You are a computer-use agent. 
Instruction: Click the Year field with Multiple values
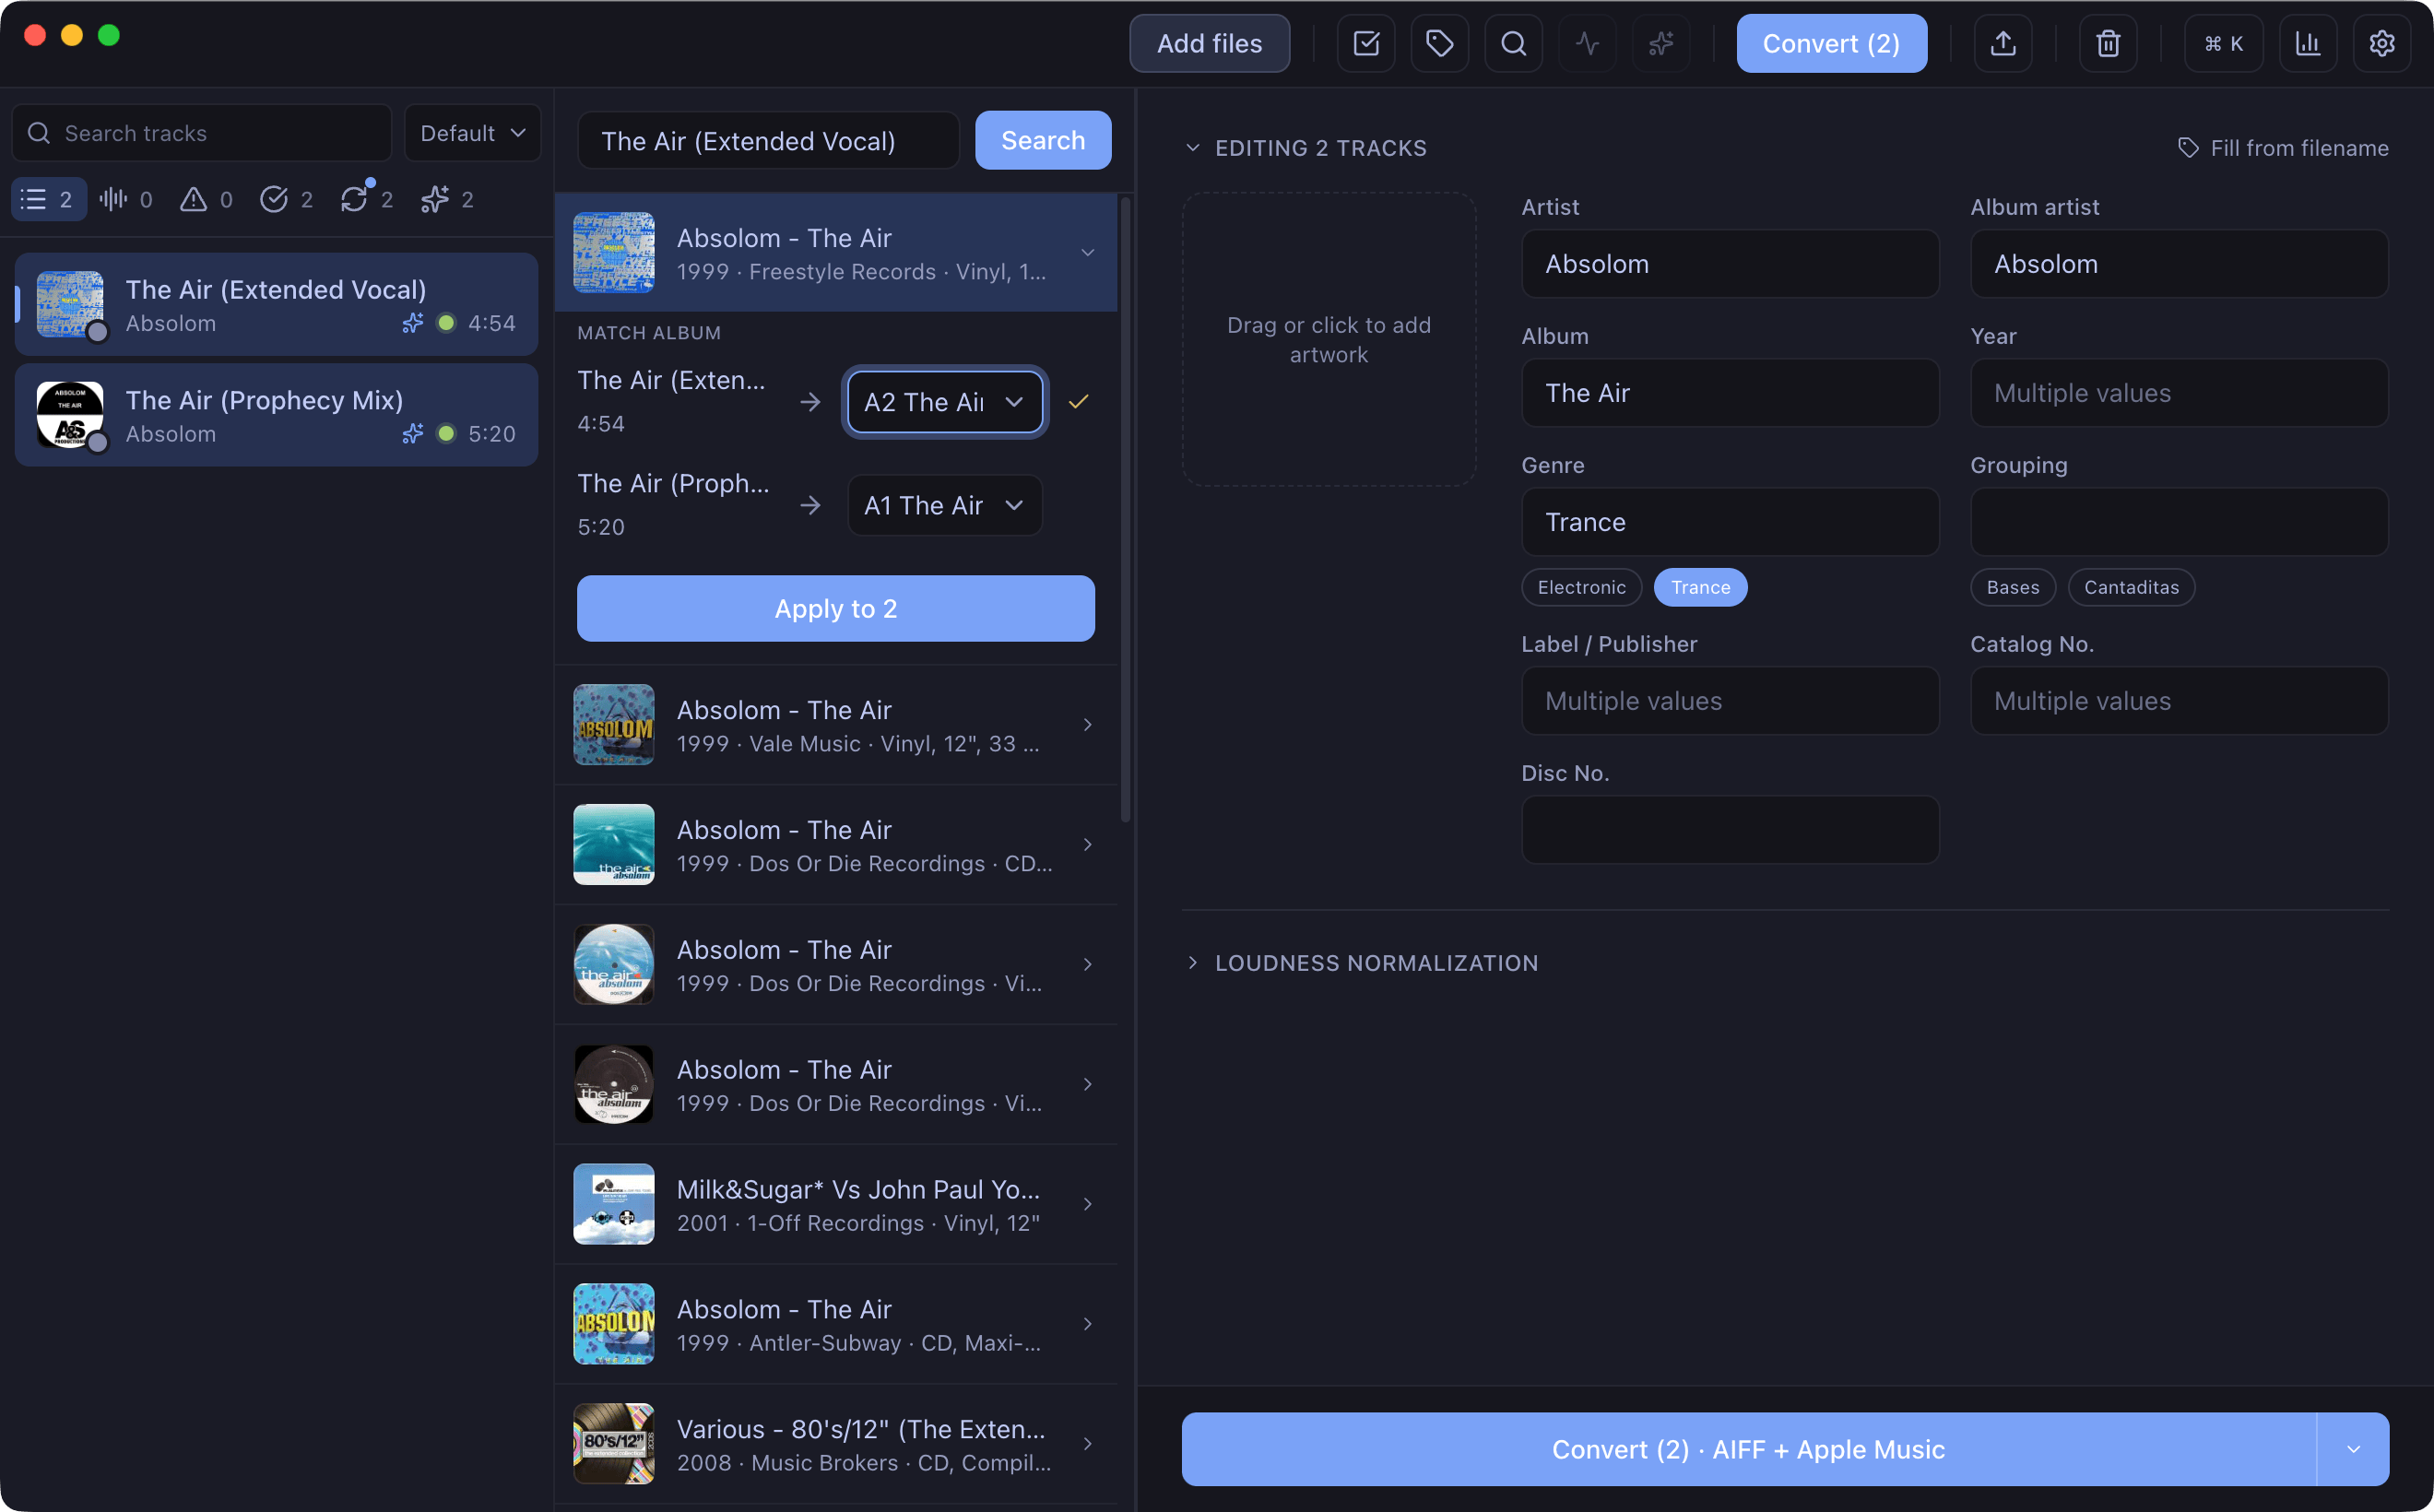pyautogui.click(x=2179, y=393)
